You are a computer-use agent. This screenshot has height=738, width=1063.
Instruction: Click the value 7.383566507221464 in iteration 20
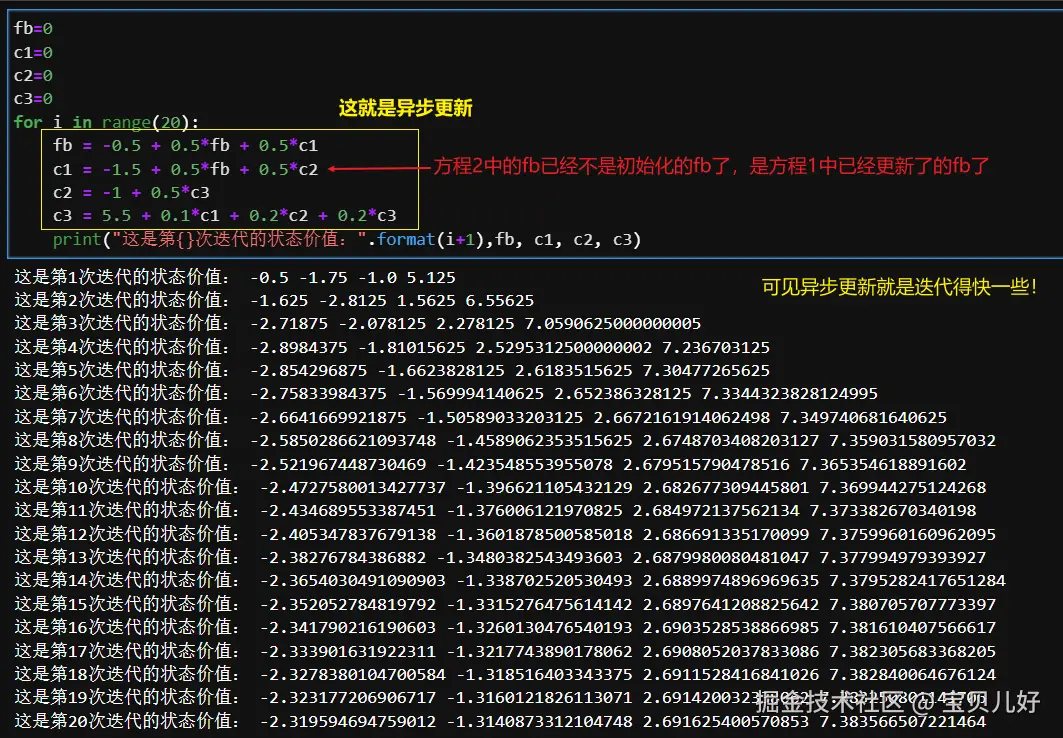902,721
